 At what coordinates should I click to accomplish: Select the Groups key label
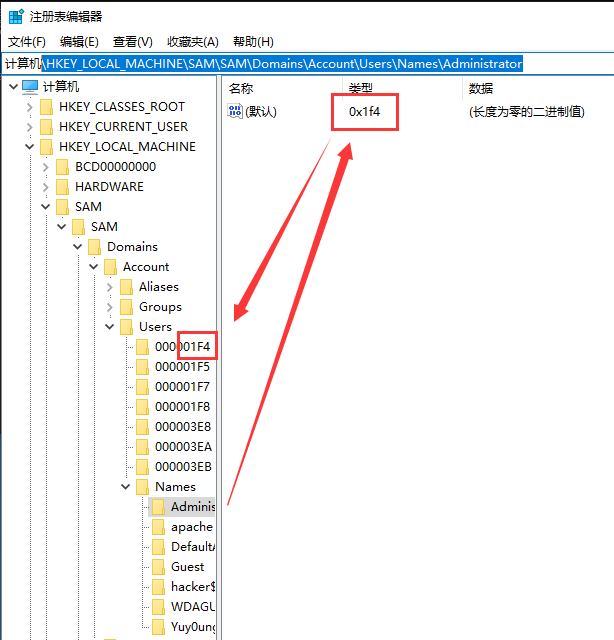(160, 307)
